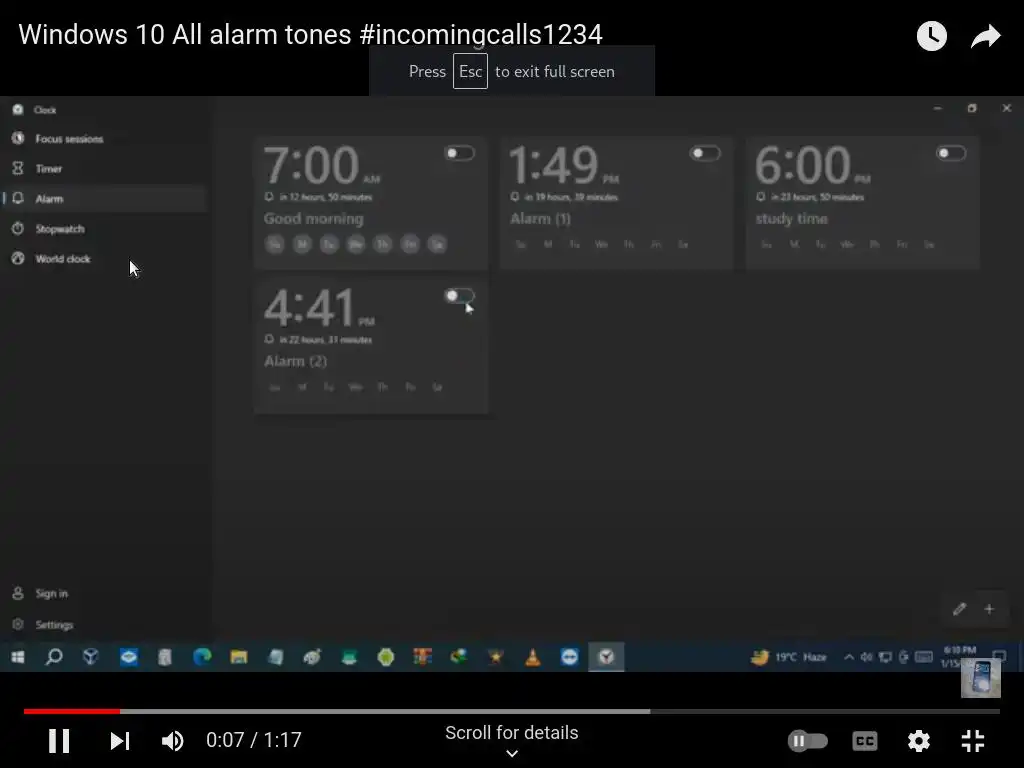This screenshot has height=768, width=1024.
Task: Pause the video playback
Action: pyautogui.click(x=59, y=741)
